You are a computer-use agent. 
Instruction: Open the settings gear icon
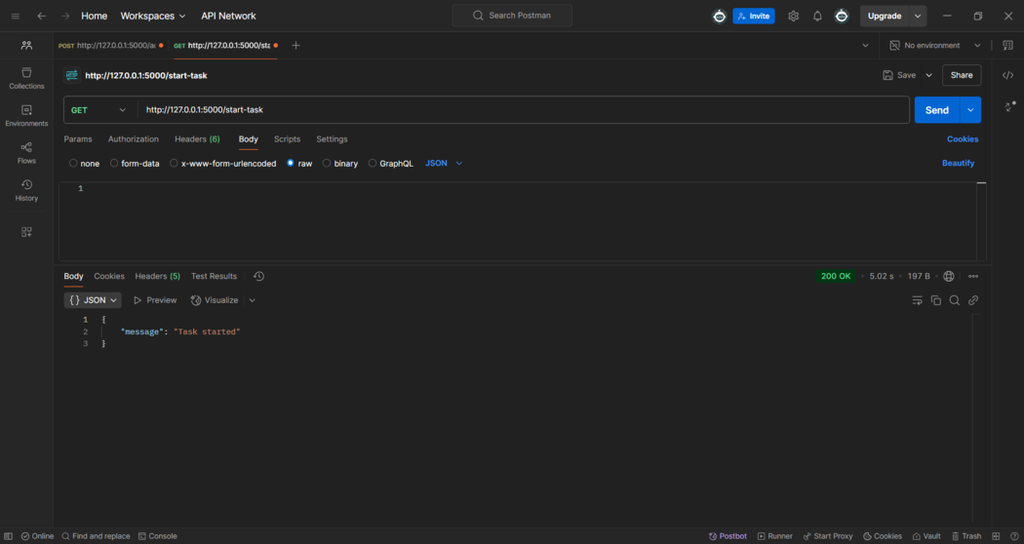[794, 16]
